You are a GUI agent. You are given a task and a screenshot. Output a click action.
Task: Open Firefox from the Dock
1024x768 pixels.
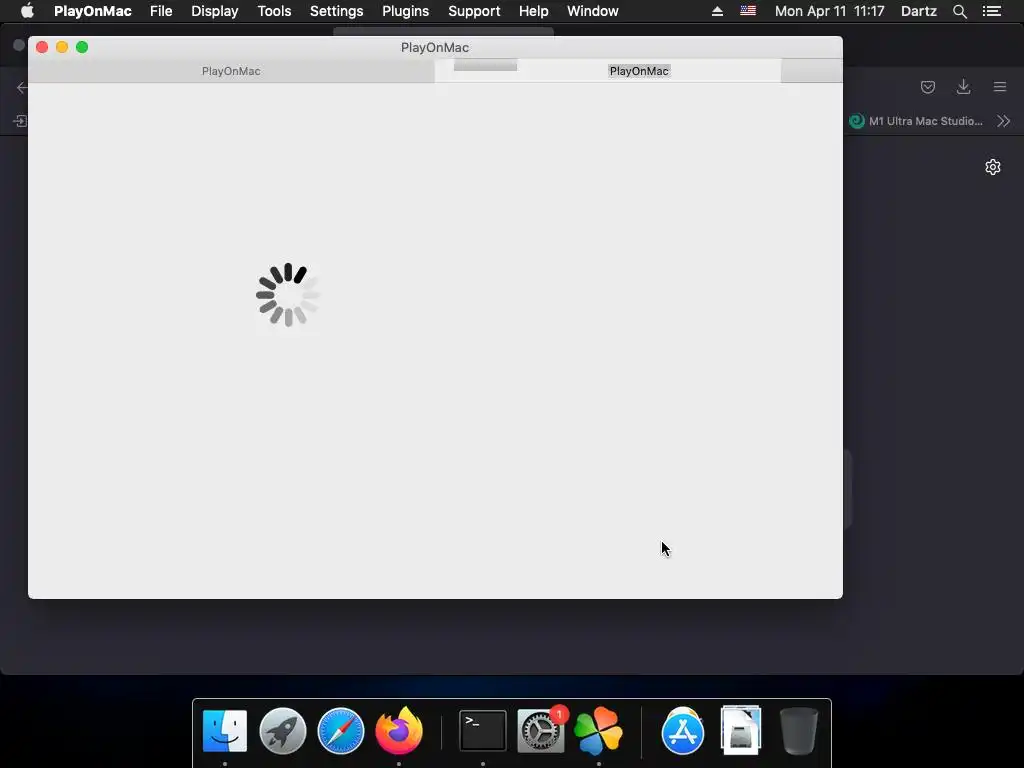click(398, 731)
